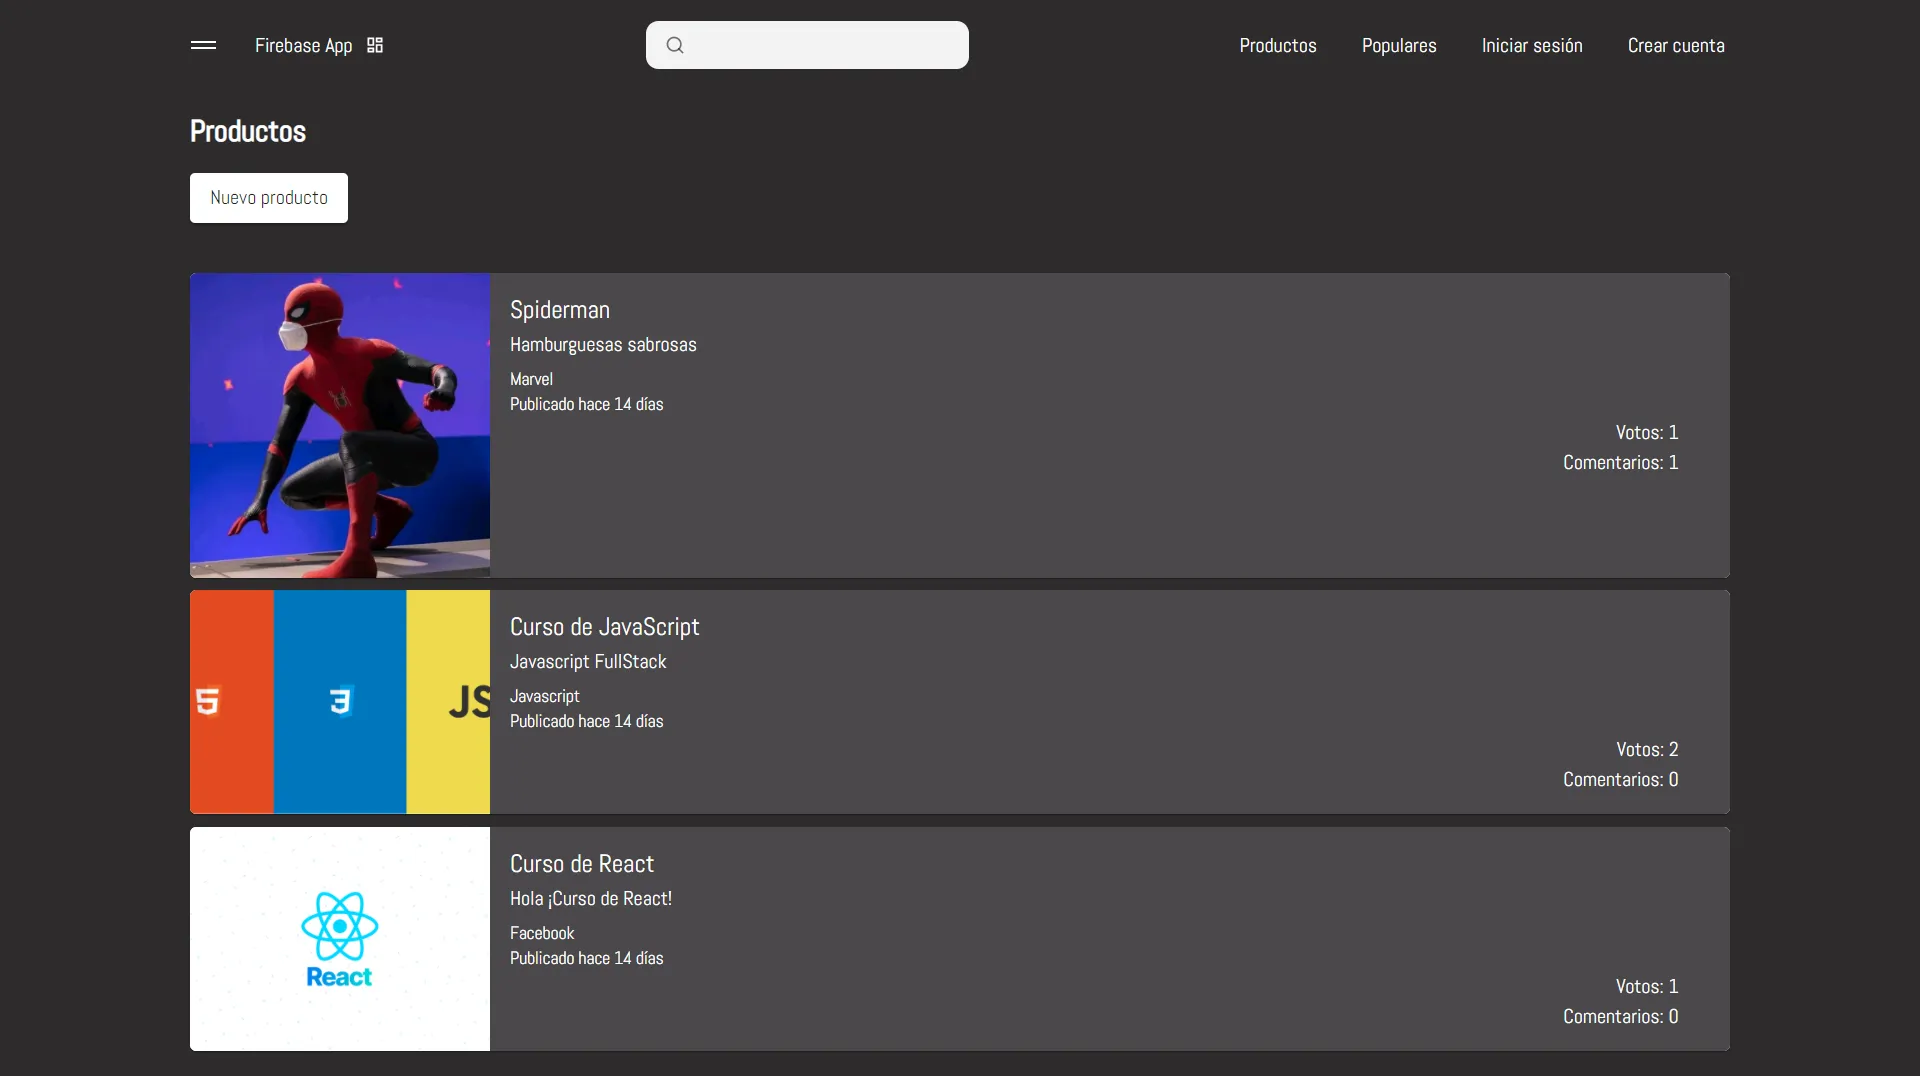Click Comentarios: 0 on Curso de React card
Viewport: 1920px width, 1076px height.
1620,1016
